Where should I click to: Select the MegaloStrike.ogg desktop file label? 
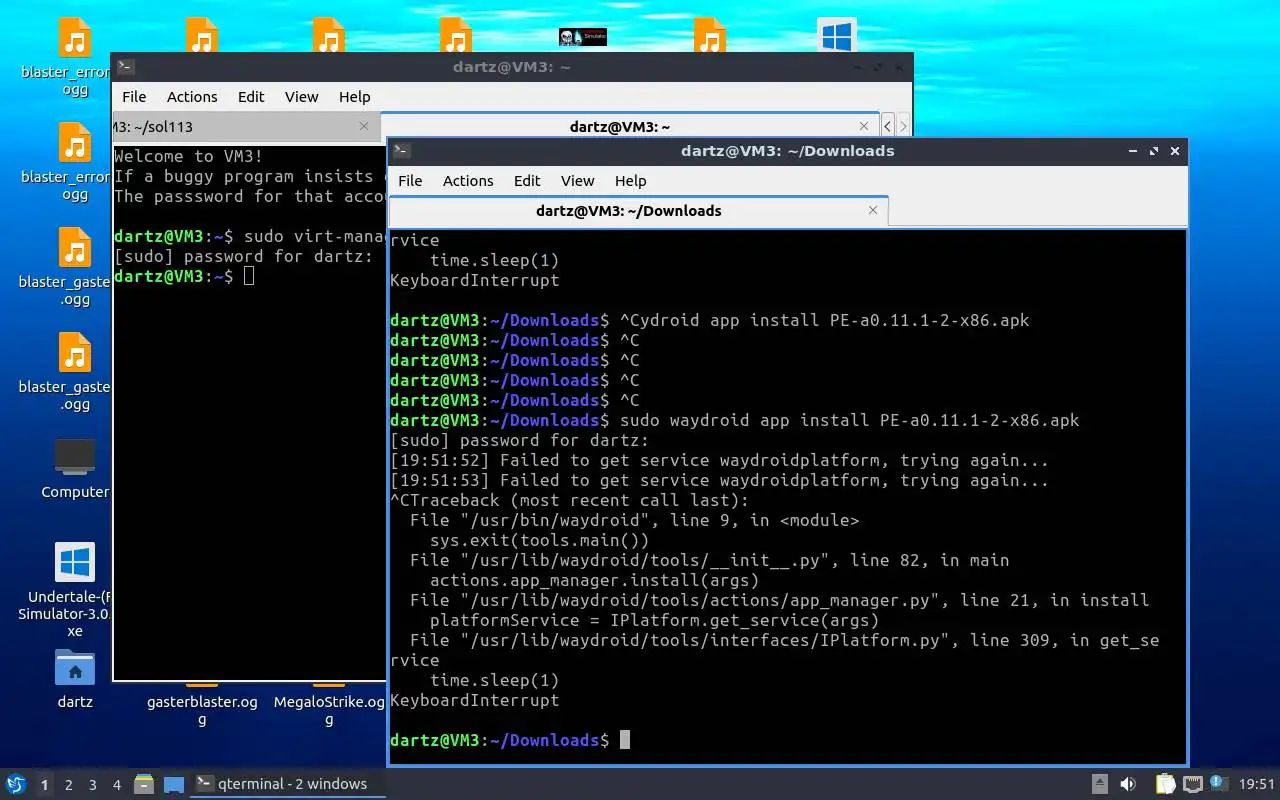(329, 710)
